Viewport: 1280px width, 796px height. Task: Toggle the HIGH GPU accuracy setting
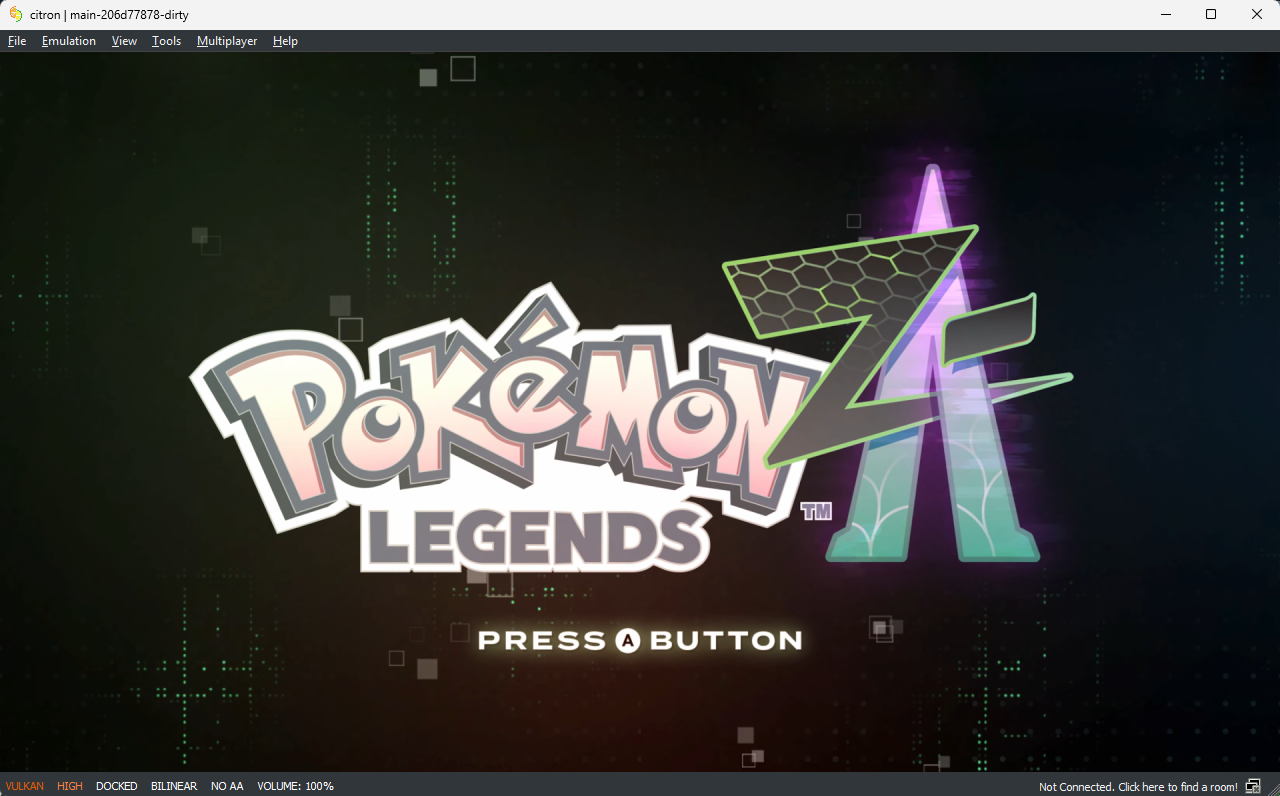point(70,786)
